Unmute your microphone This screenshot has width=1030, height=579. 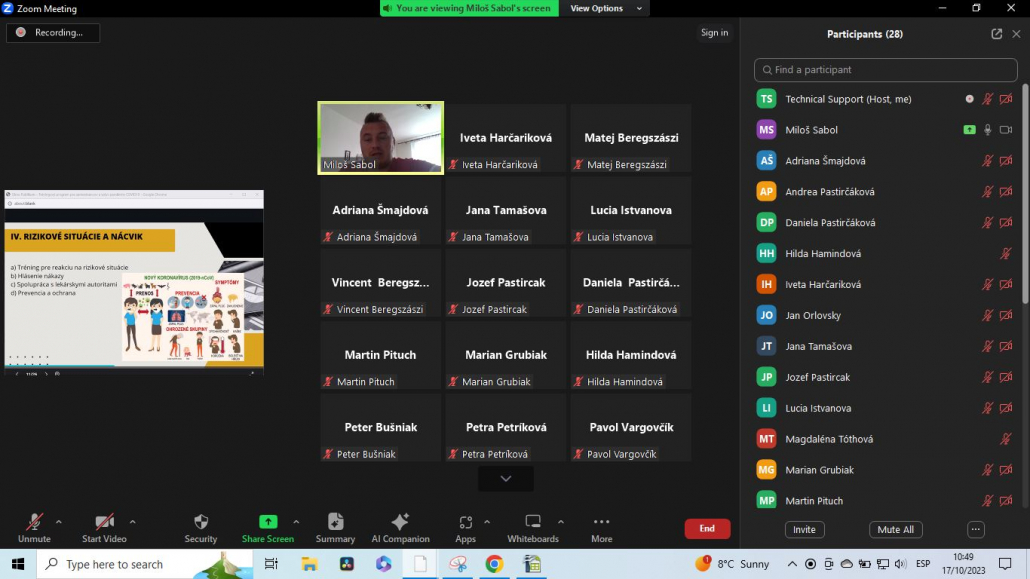[34, 522]
